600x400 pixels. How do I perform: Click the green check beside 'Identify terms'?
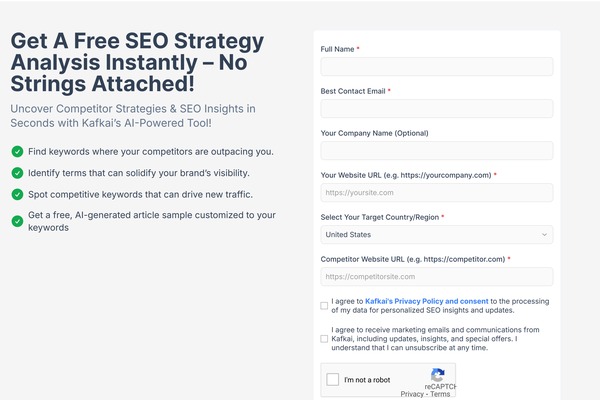(17, 173)
